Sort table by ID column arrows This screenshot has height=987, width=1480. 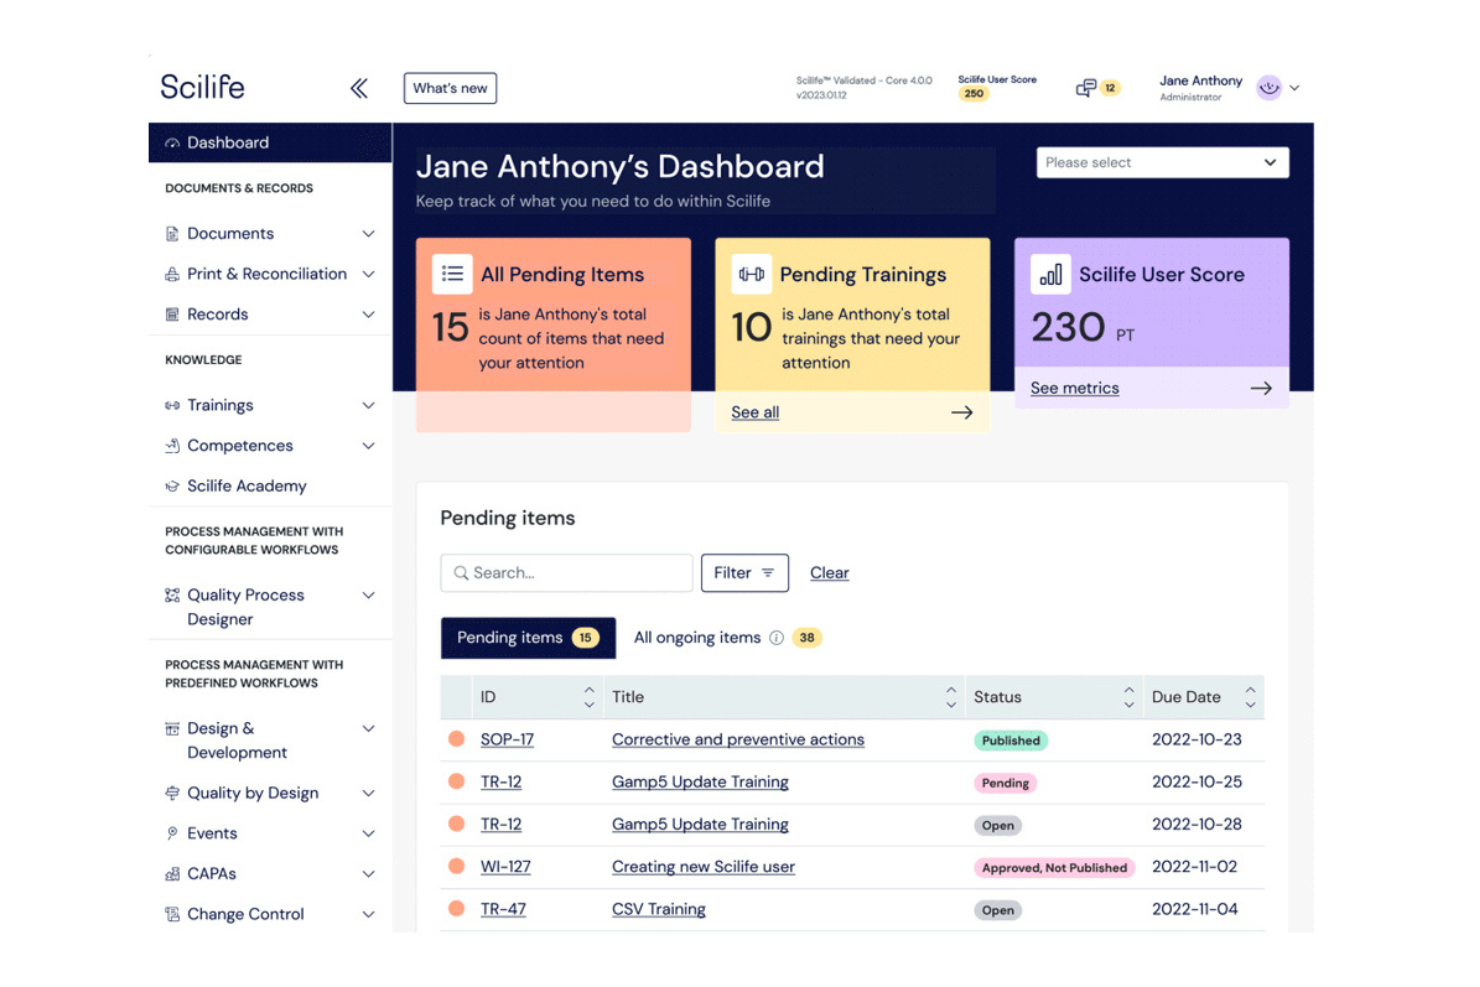pos(589,697)
